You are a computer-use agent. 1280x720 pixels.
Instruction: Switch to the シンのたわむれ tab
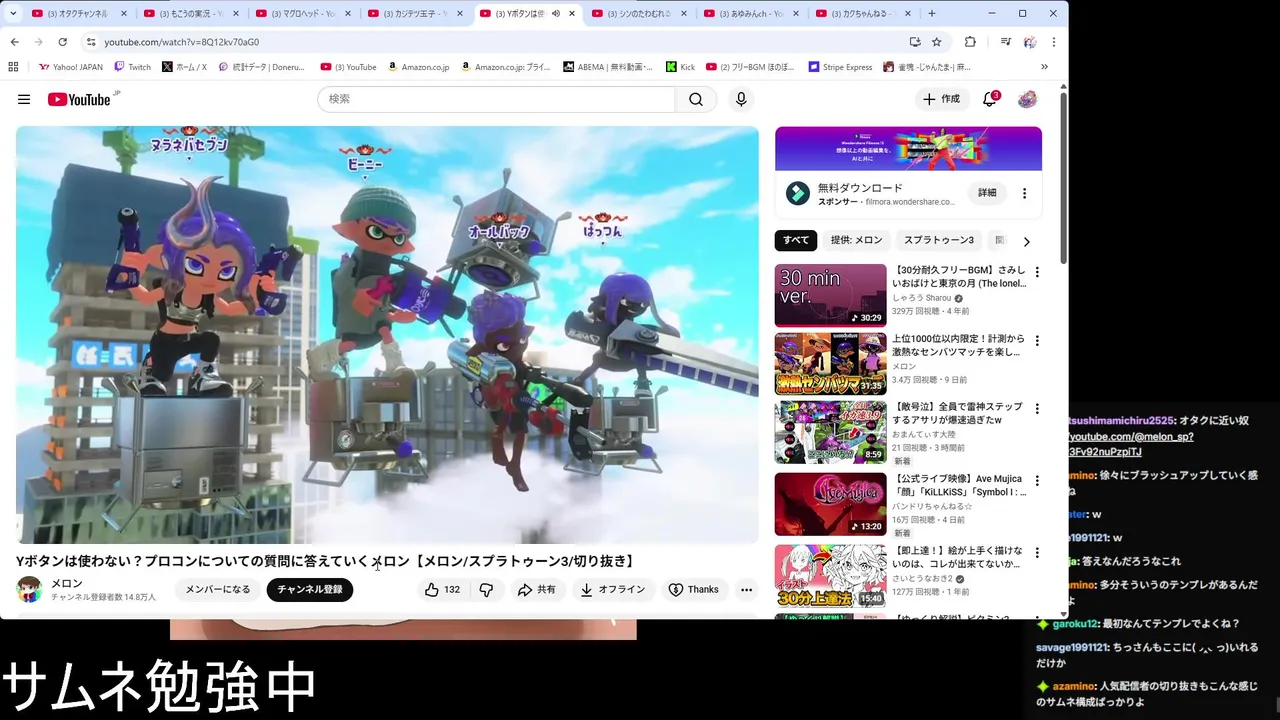pyautogui.click(x=639, y=14)
